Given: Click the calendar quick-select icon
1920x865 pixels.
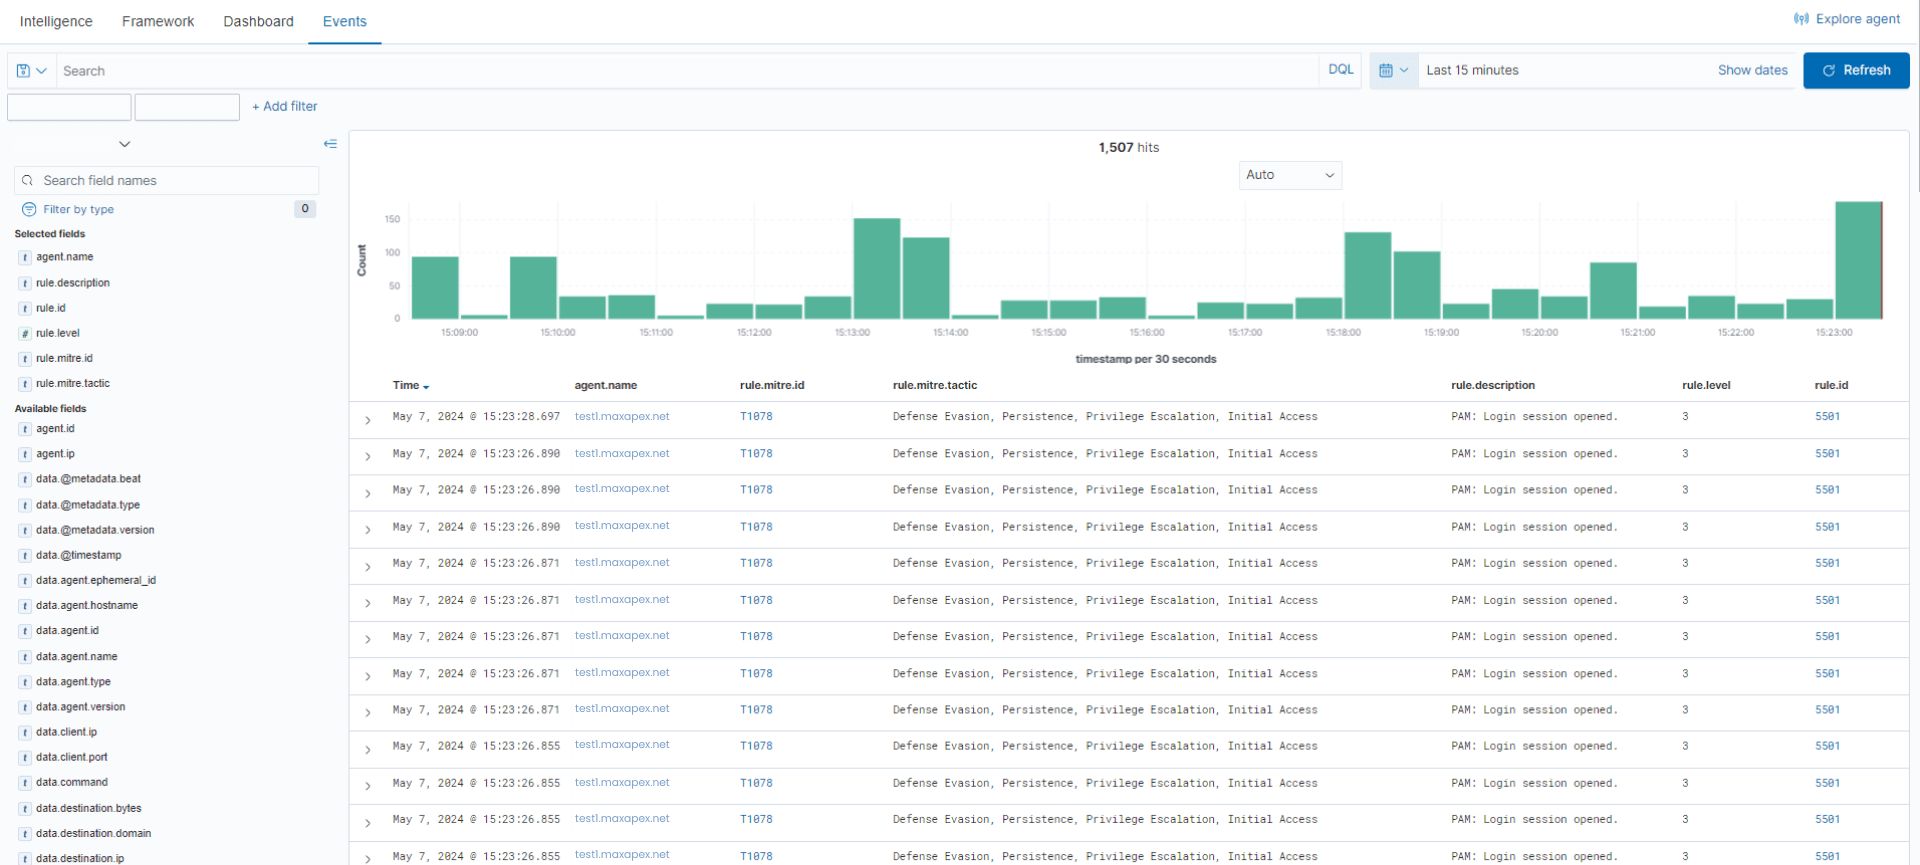Looking at the screenshot, I should [1393, 70].
